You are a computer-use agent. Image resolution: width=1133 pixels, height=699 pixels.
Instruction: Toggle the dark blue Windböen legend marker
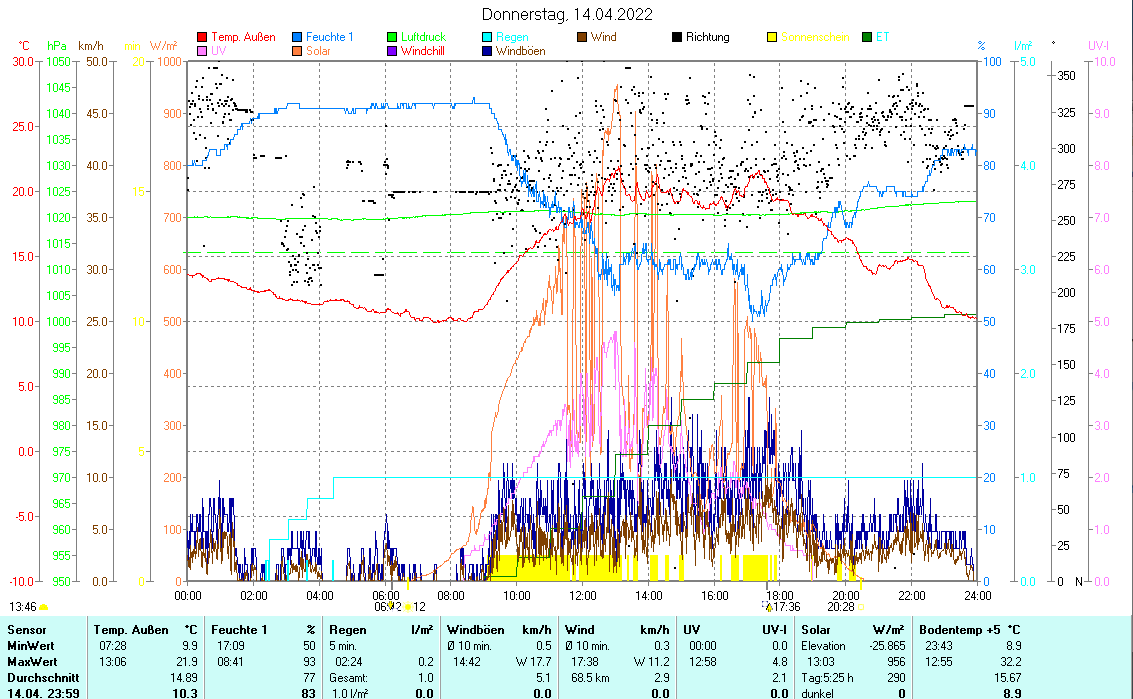click(488, 50)
